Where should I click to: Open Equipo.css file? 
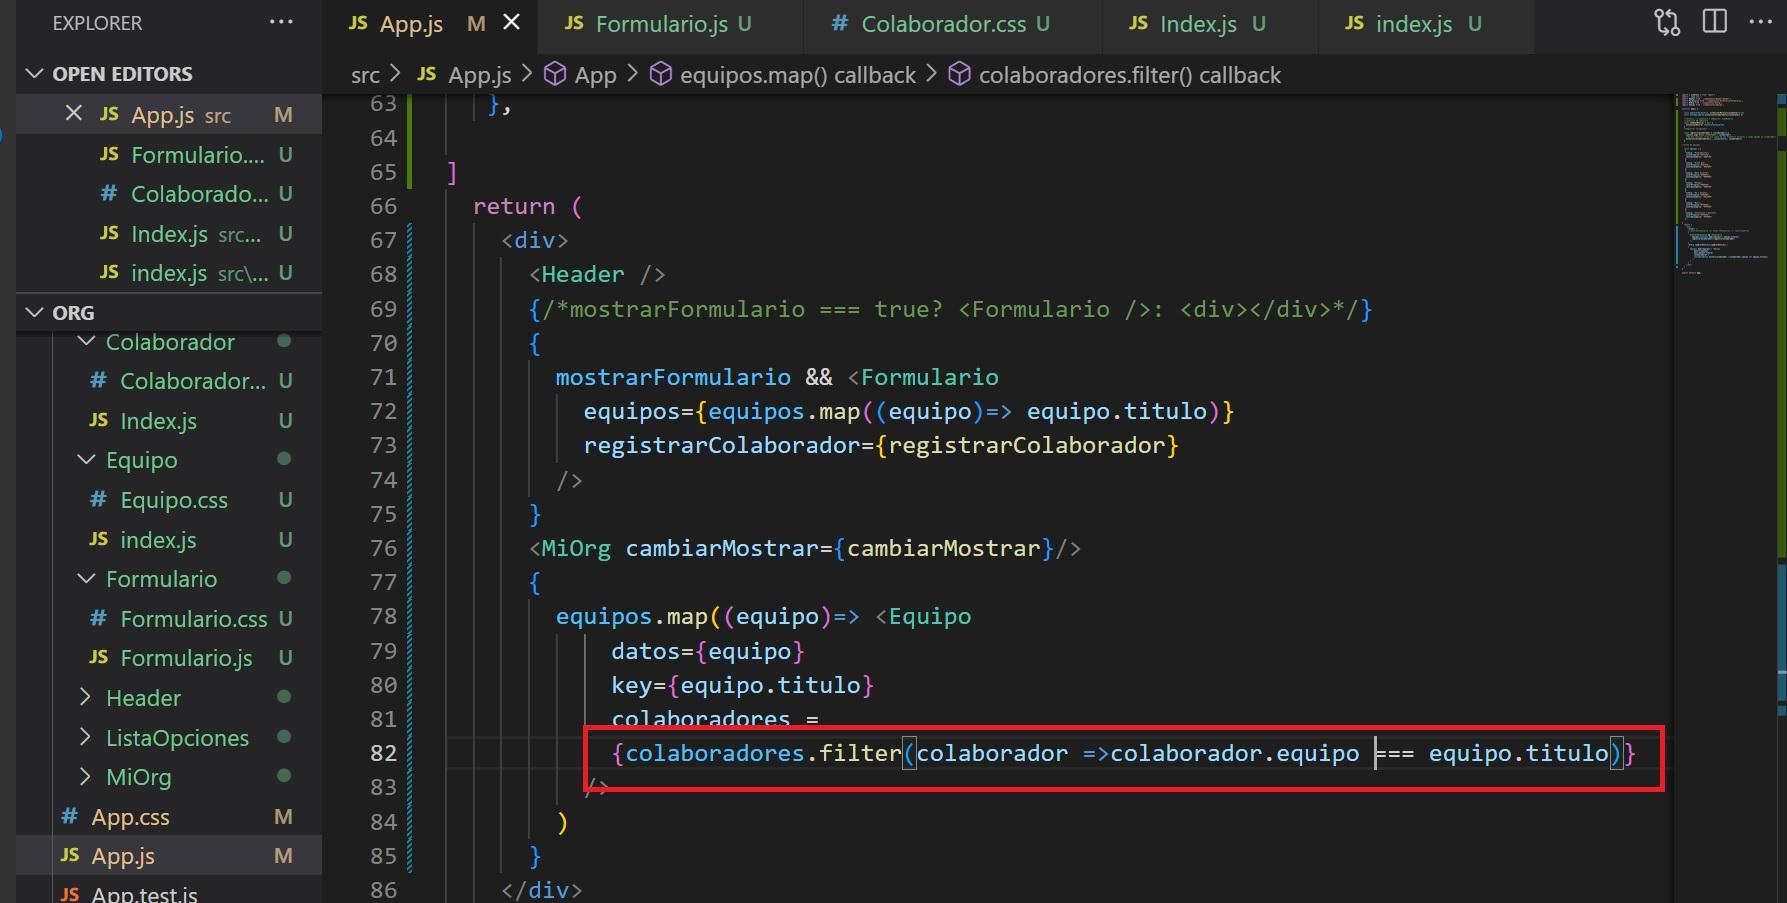click(x=170, y=500)
